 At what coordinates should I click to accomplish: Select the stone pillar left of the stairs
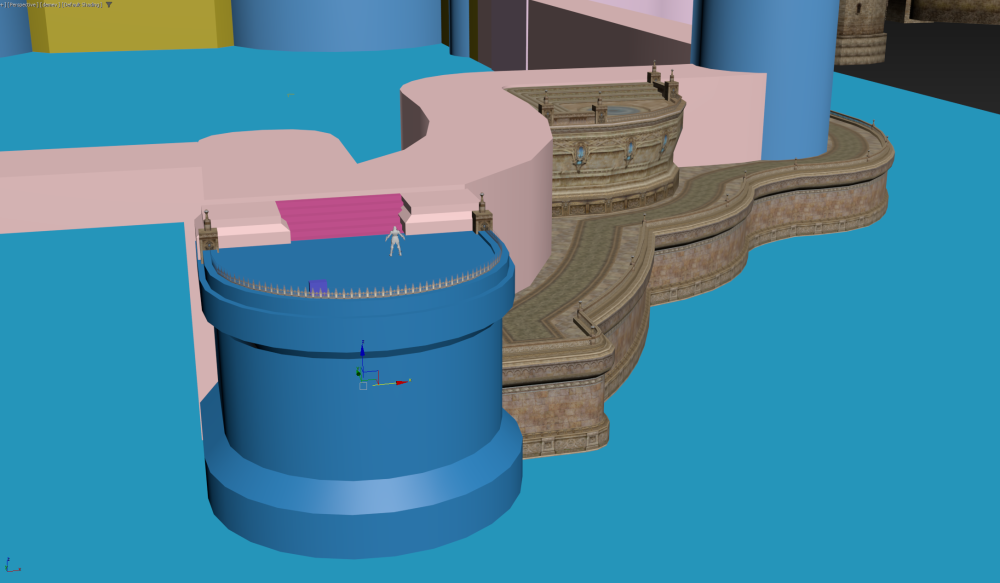208,232
